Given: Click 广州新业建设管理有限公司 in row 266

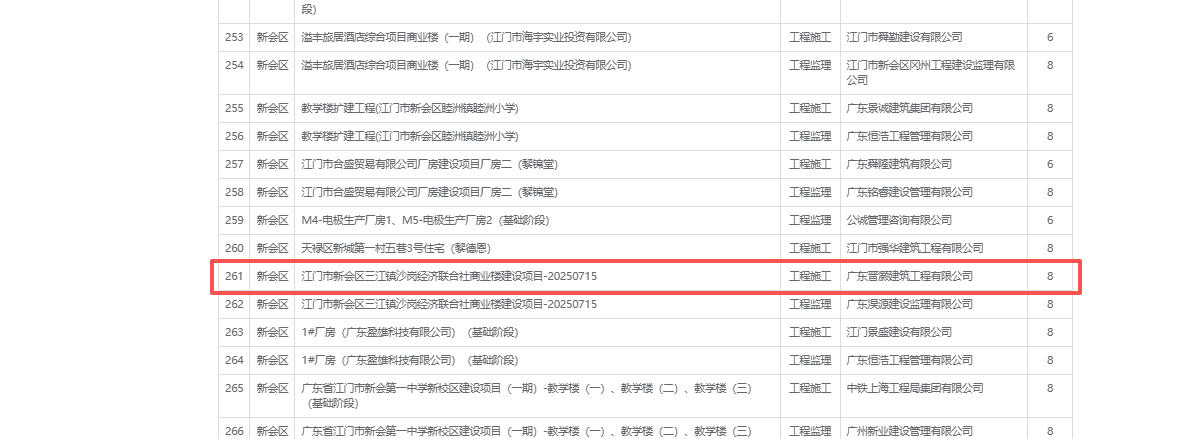Looking at the screenshot, I should (x=909, y=431).
